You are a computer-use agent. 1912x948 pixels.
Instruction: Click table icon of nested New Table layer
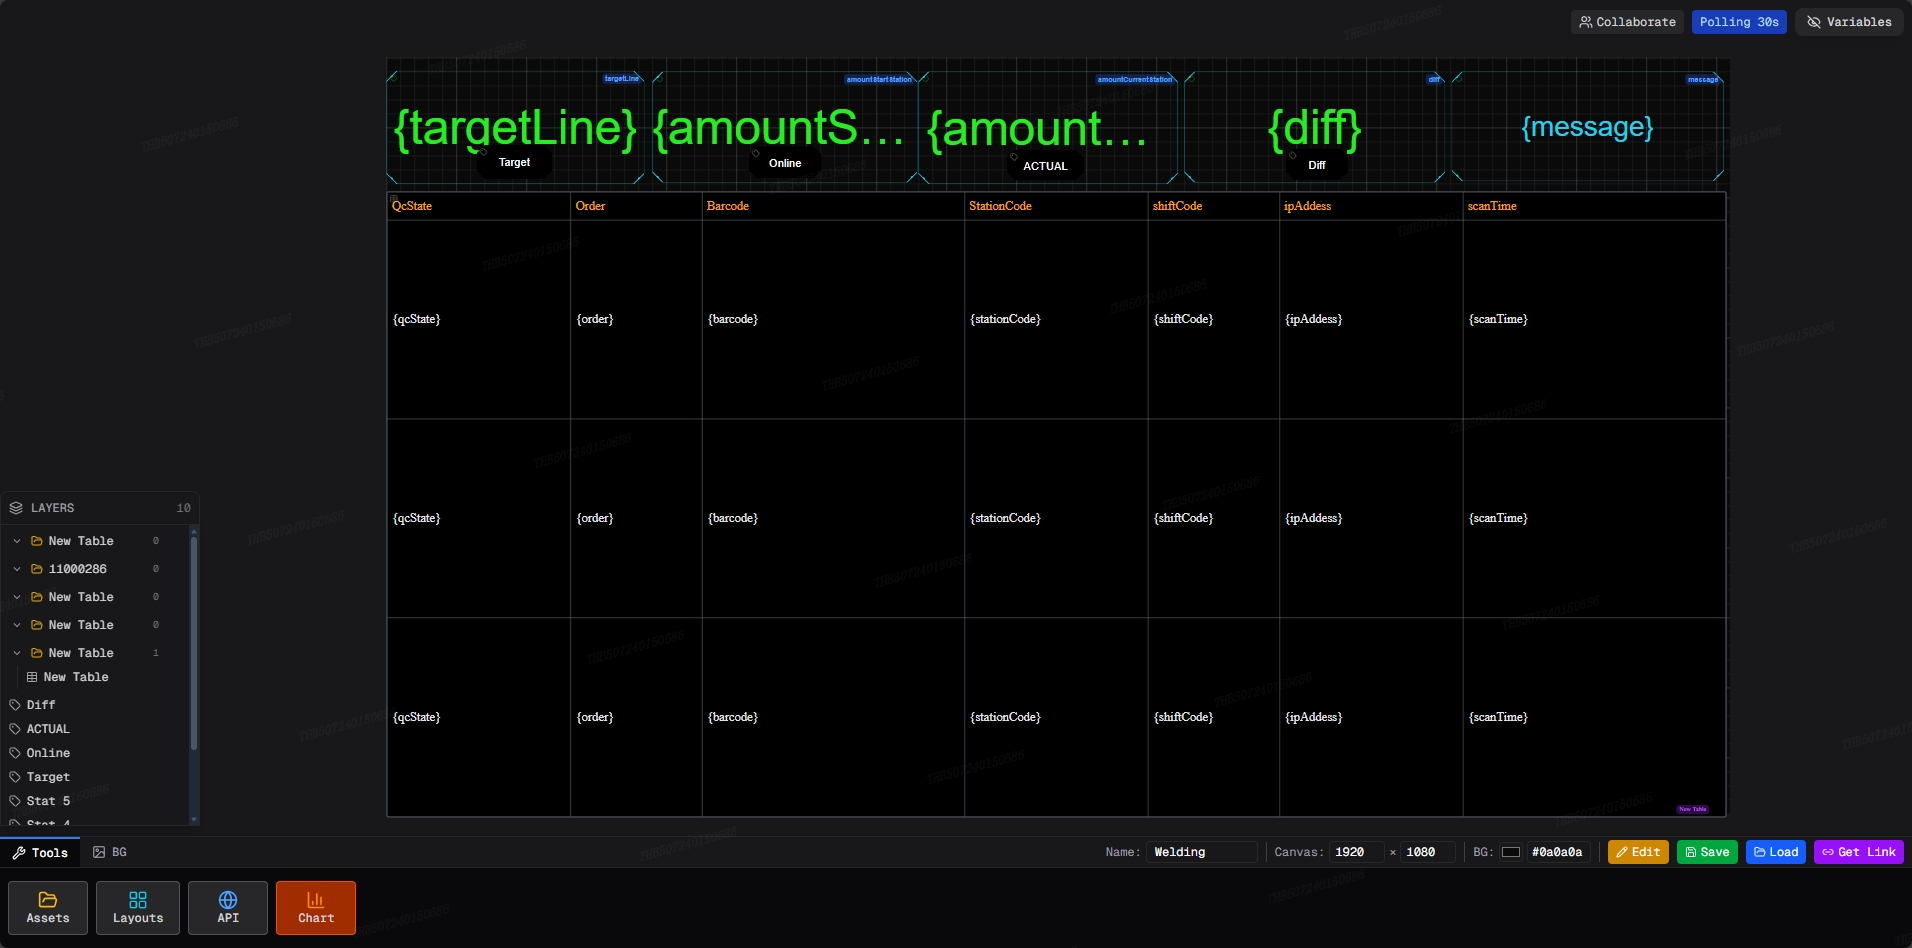[32, 677]
